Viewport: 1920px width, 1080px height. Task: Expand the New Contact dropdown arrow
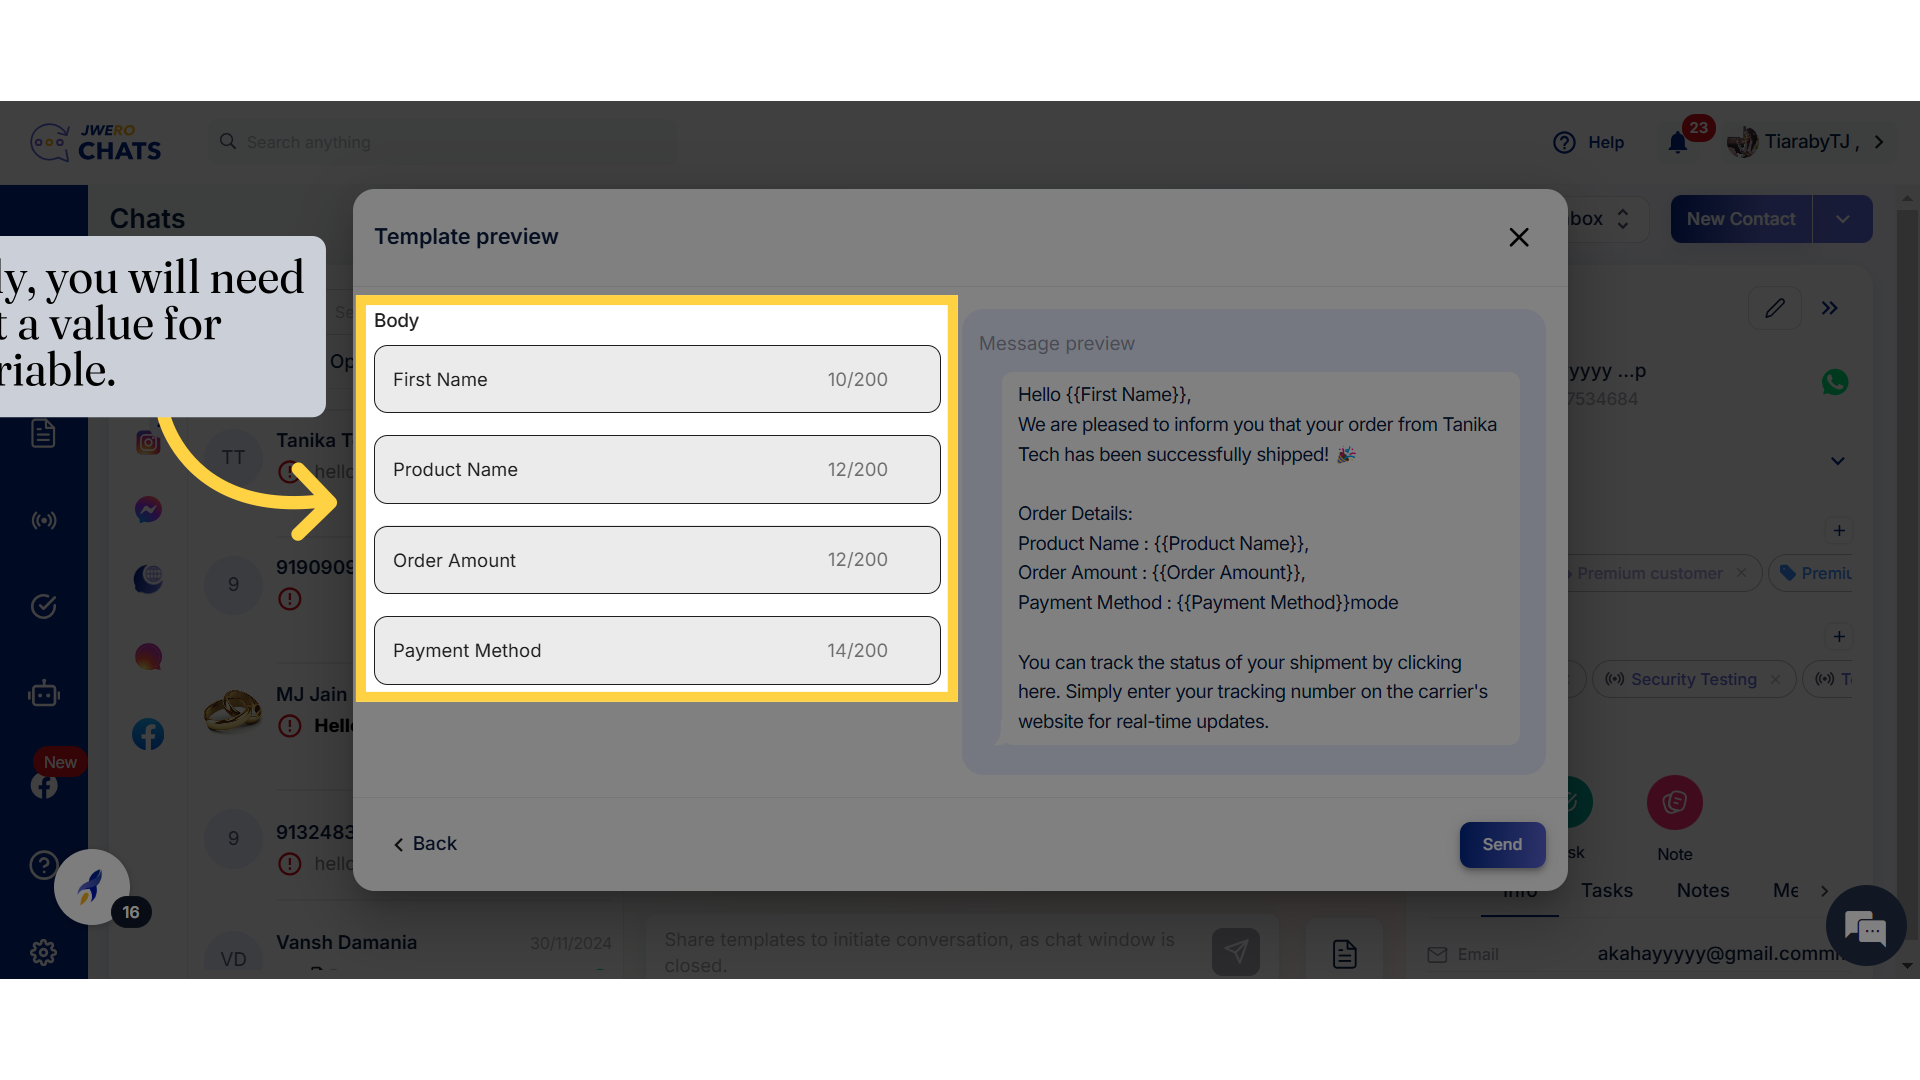click(x=1842, y=219)
